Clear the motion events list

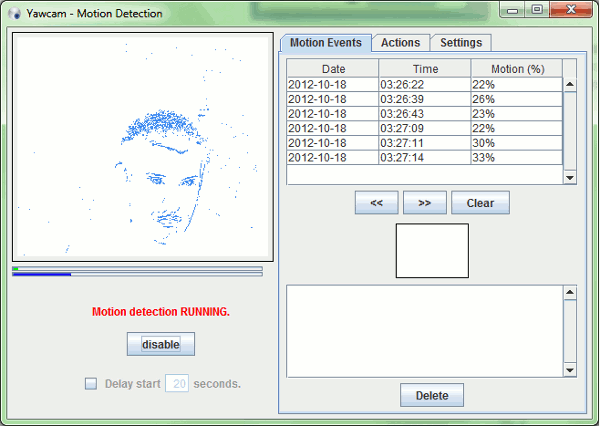(x=480, y=203)
